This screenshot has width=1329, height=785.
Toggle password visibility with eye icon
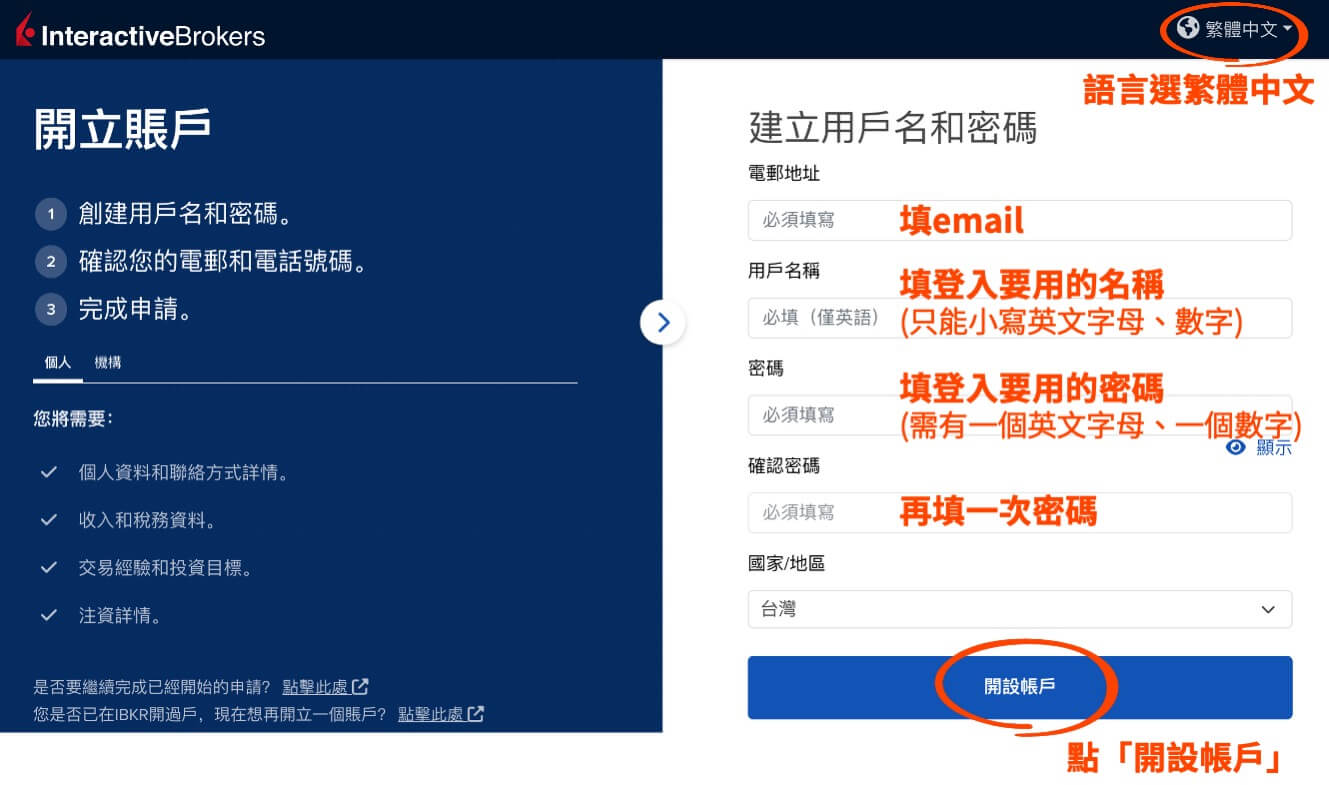(1236, 447)
